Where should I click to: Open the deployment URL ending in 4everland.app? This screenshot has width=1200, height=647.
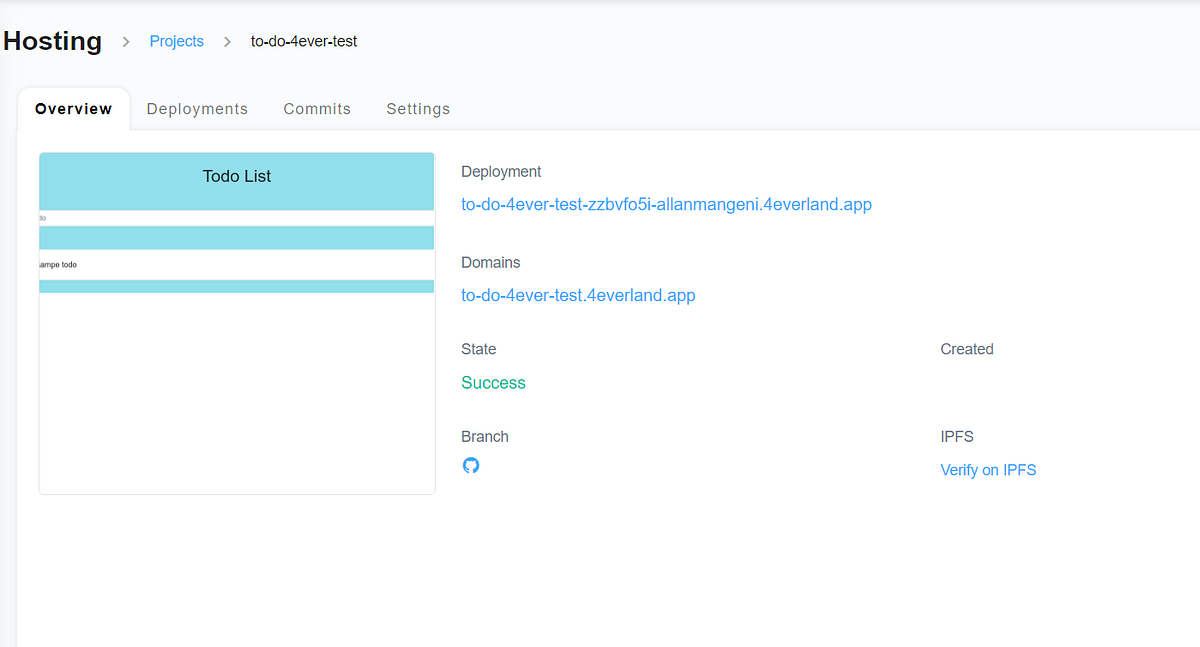coord(666,204)
